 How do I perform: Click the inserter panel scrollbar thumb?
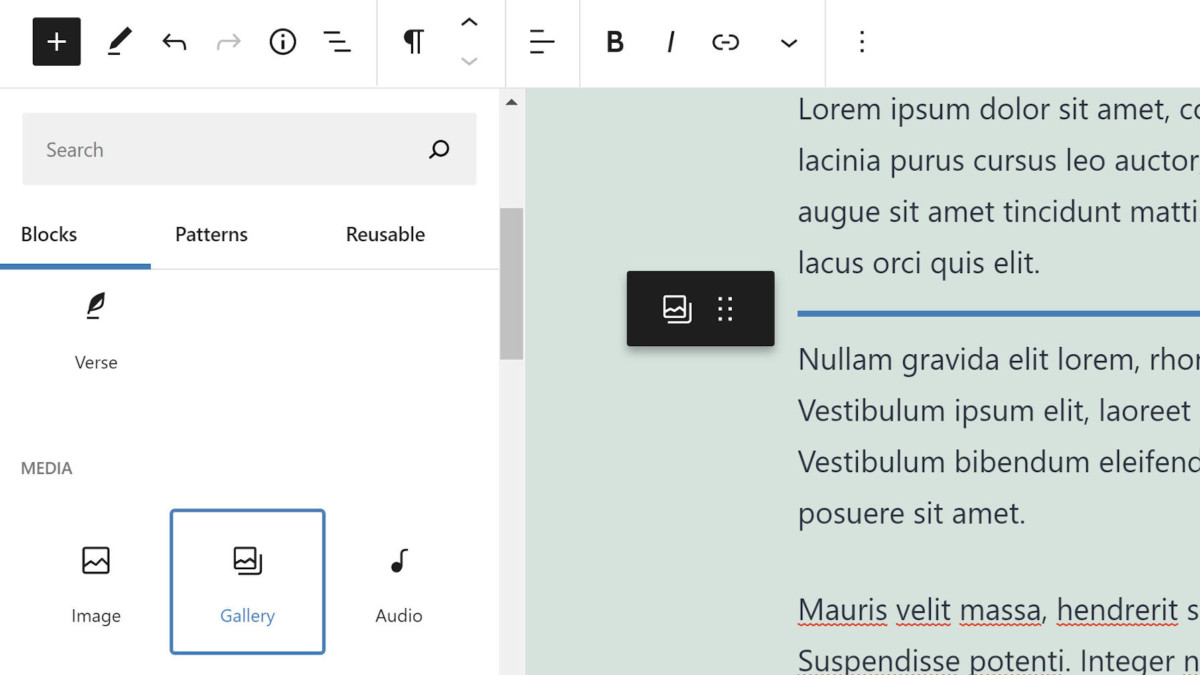(511, 283)
